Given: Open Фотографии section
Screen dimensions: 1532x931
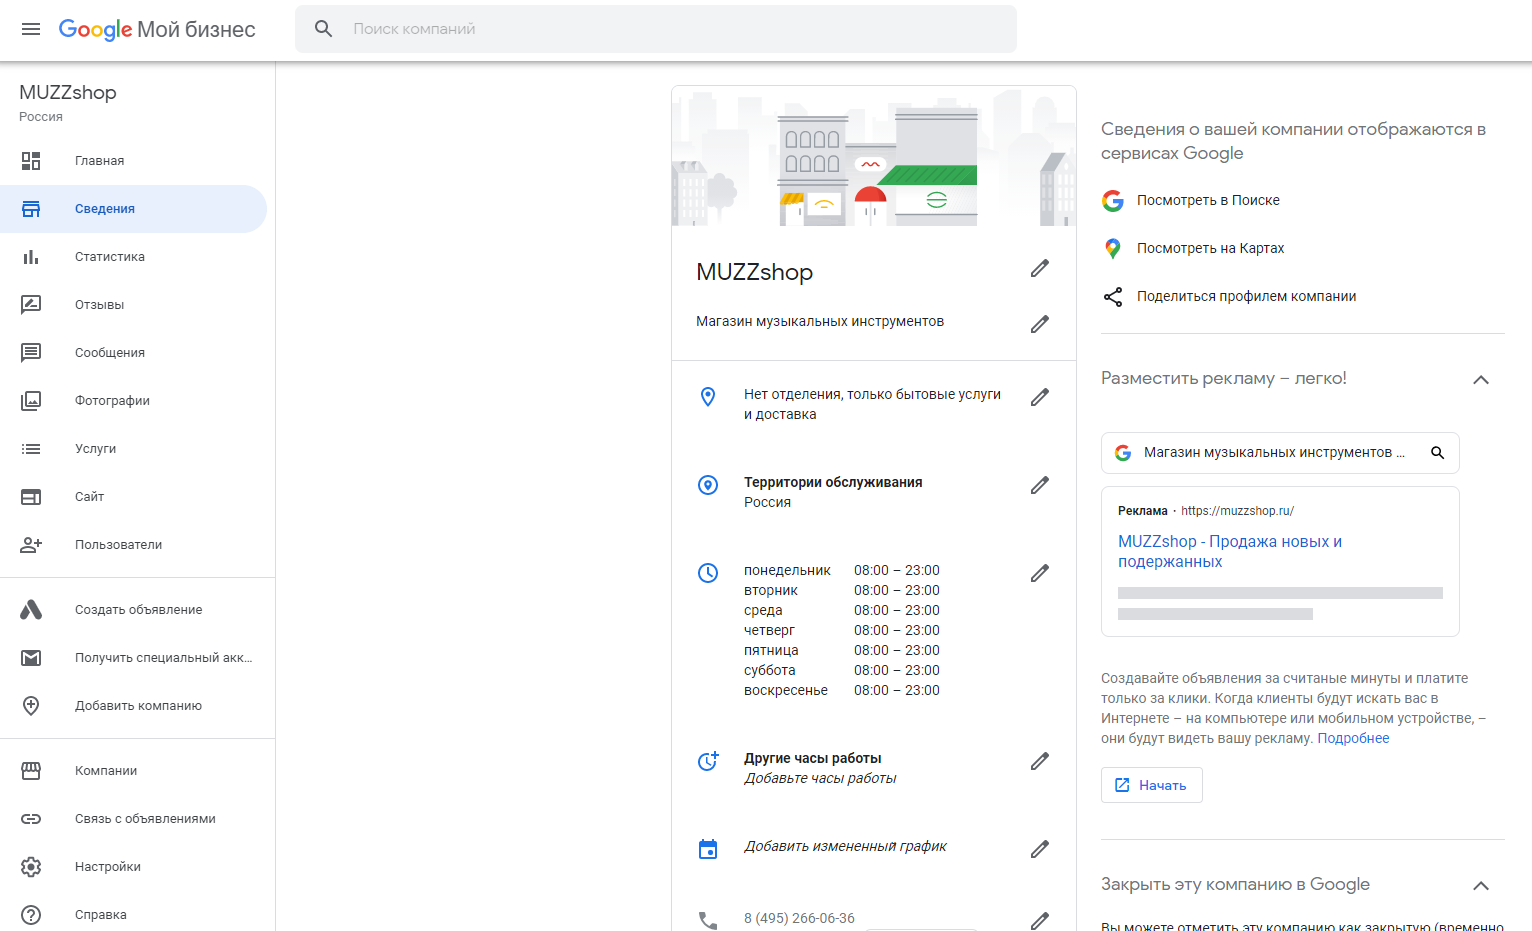Looking at the screenshot, I should point(133,401).
